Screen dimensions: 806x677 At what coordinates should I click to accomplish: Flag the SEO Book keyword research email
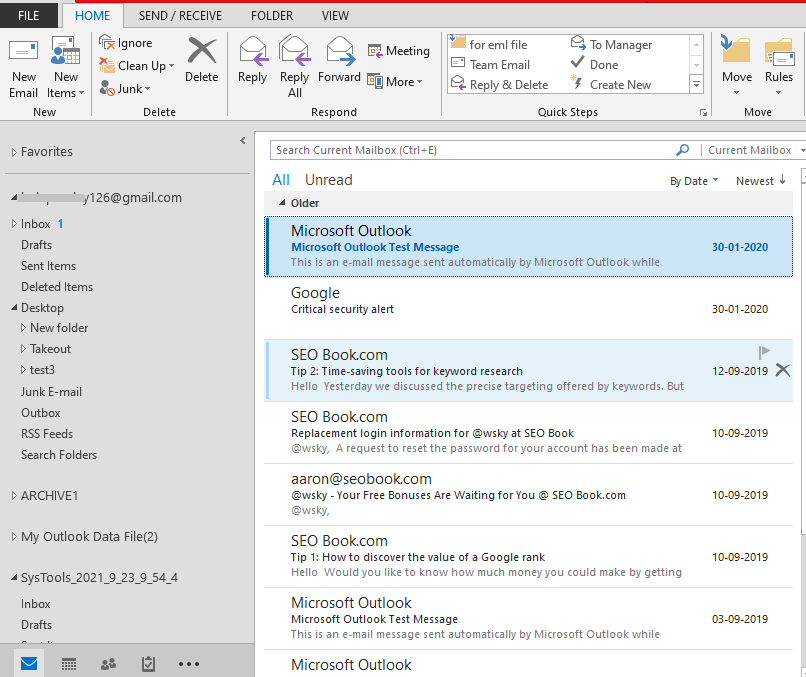click(x=764, y=351)
